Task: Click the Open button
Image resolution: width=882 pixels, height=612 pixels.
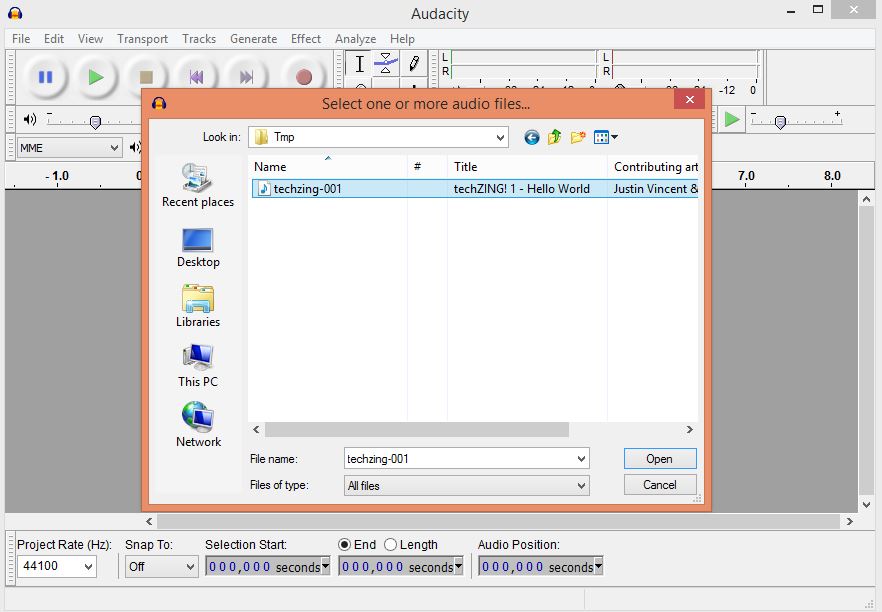Action: pyautogui.click(x=660, y=458)
